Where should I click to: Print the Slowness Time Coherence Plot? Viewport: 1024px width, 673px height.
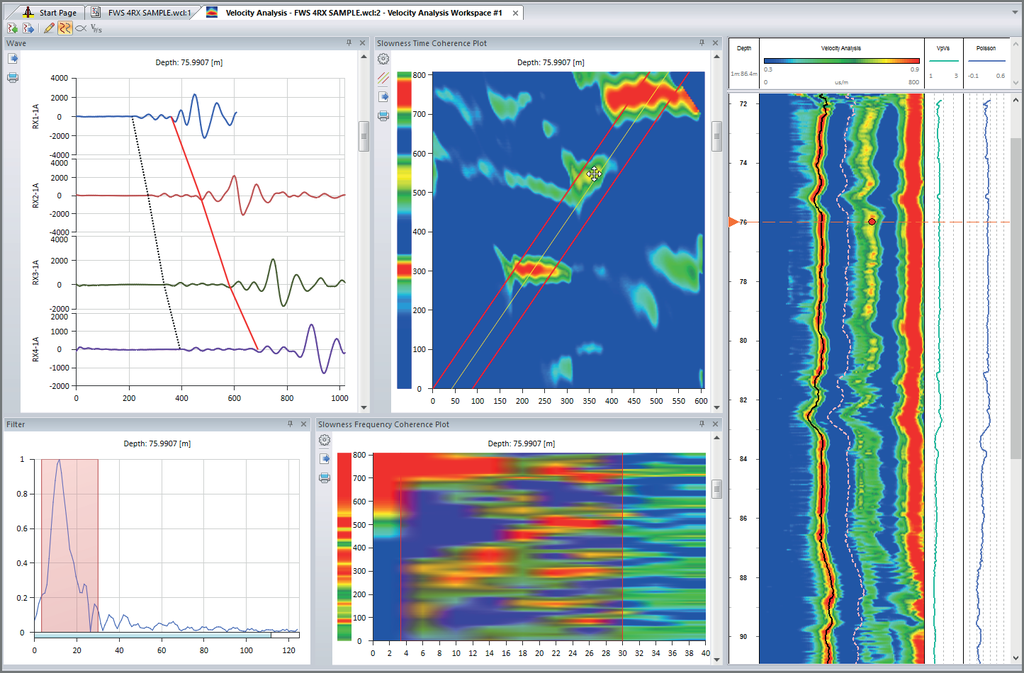[383, 115]
